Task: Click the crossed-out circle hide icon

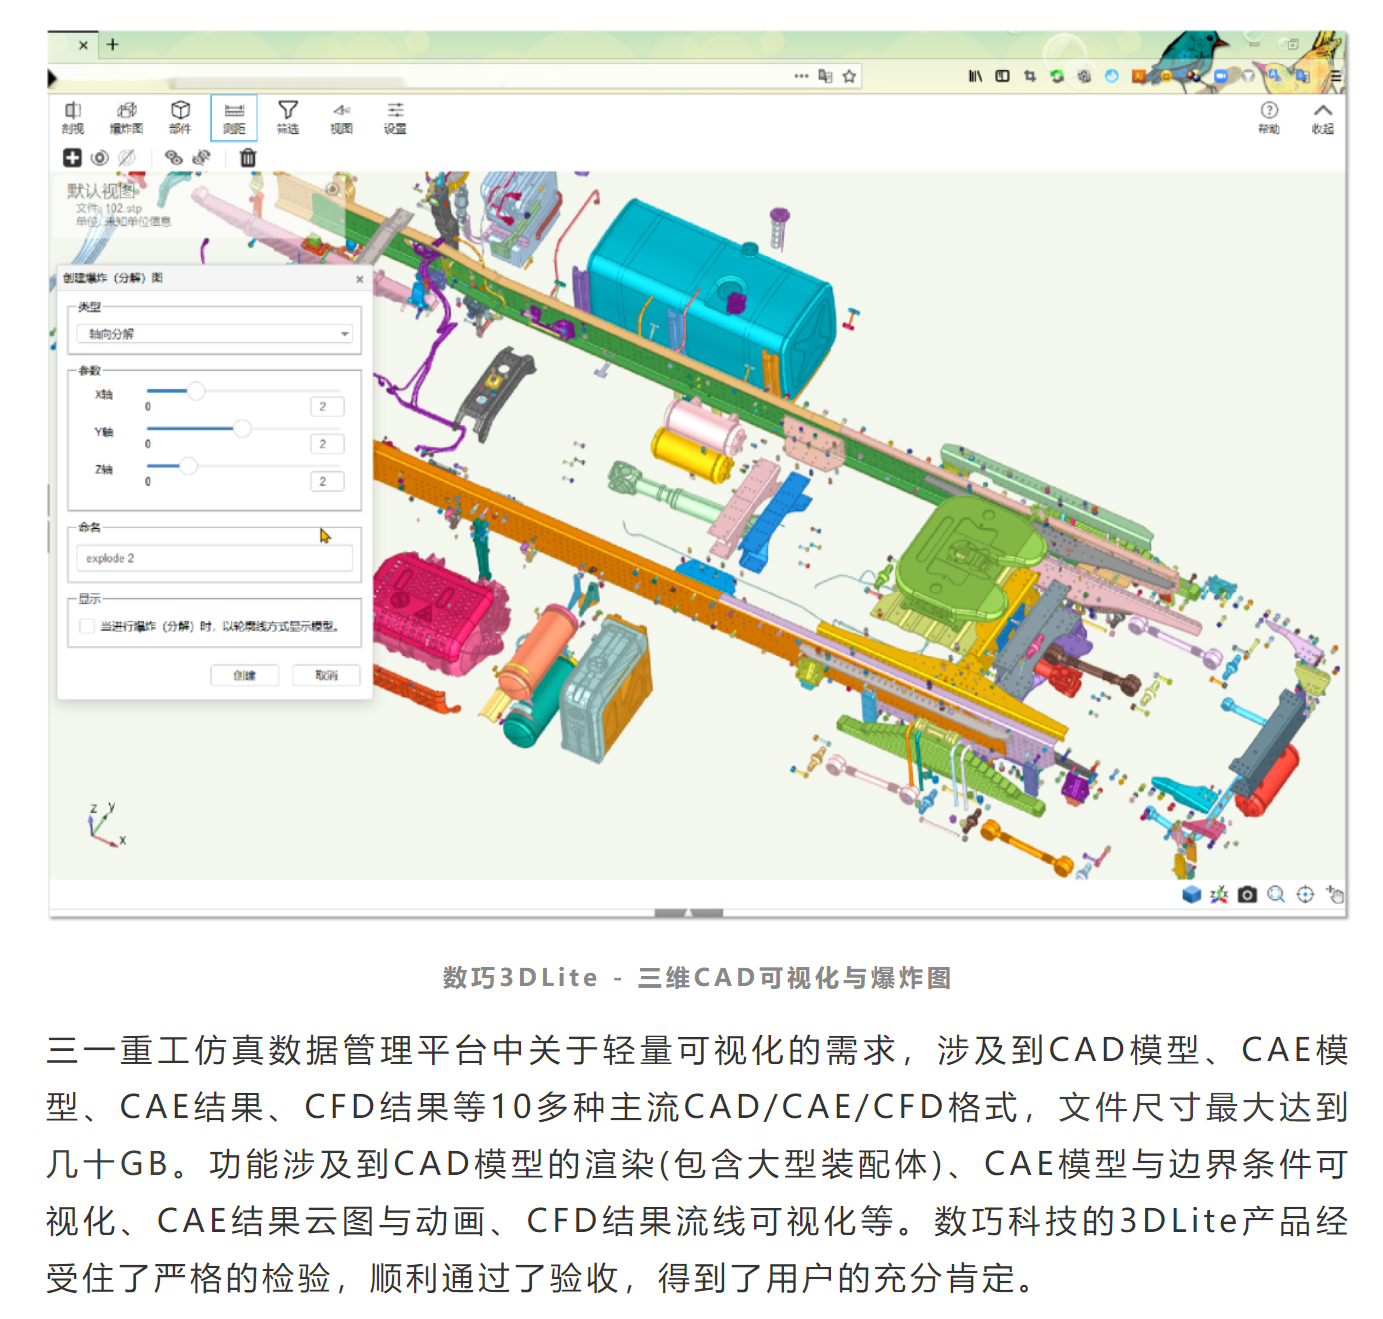Action: [x=126, y=158]
